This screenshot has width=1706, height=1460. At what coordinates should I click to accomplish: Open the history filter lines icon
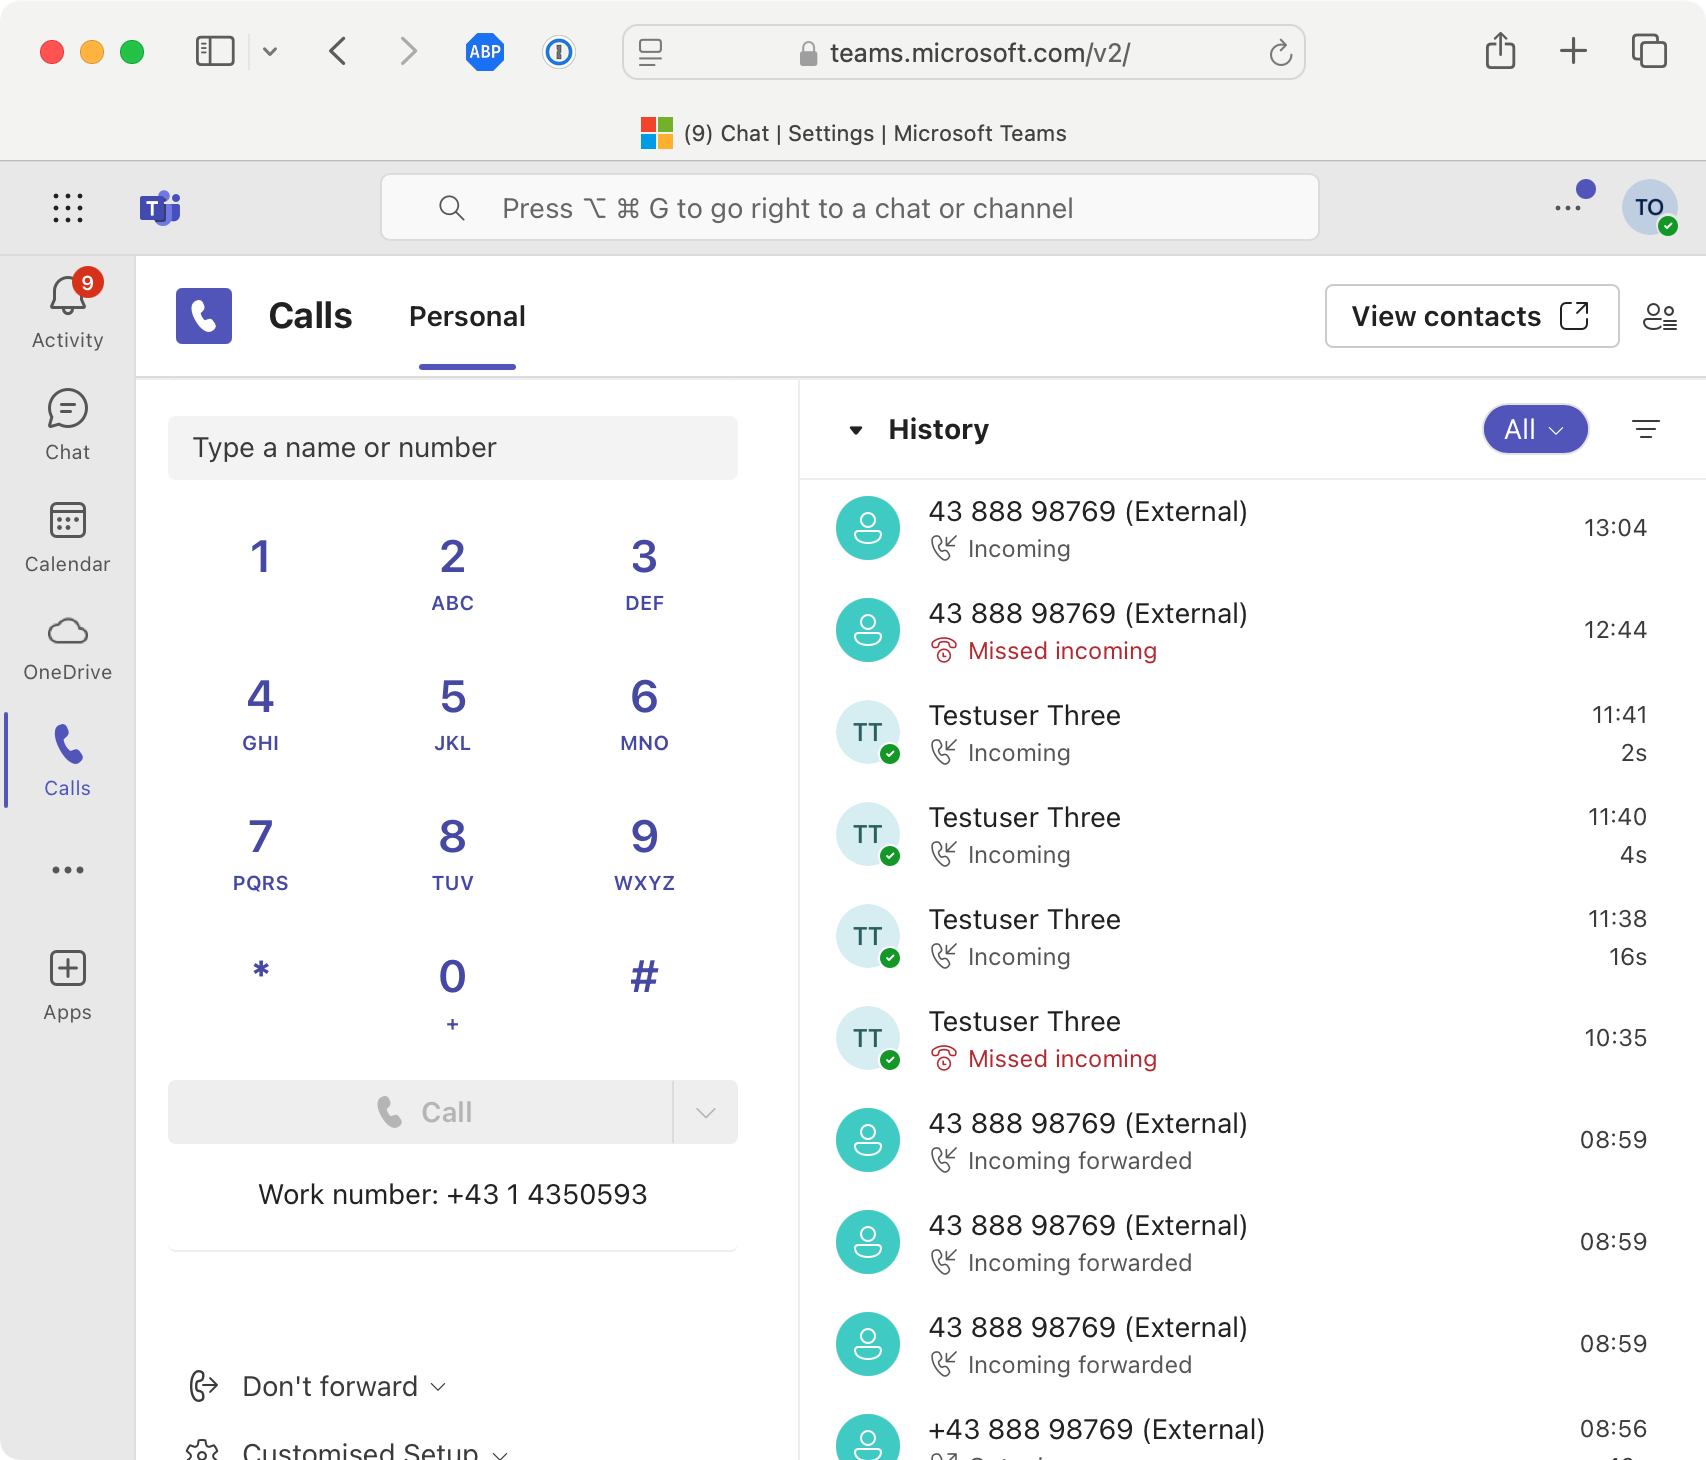pos(1645,429)
